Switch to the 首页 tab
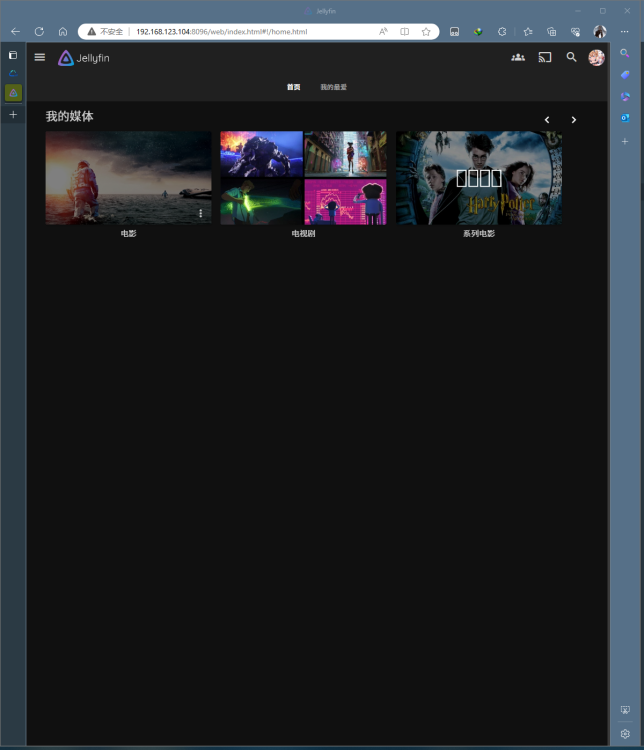Screen dimensions: 644x750 tap(293, 87)
